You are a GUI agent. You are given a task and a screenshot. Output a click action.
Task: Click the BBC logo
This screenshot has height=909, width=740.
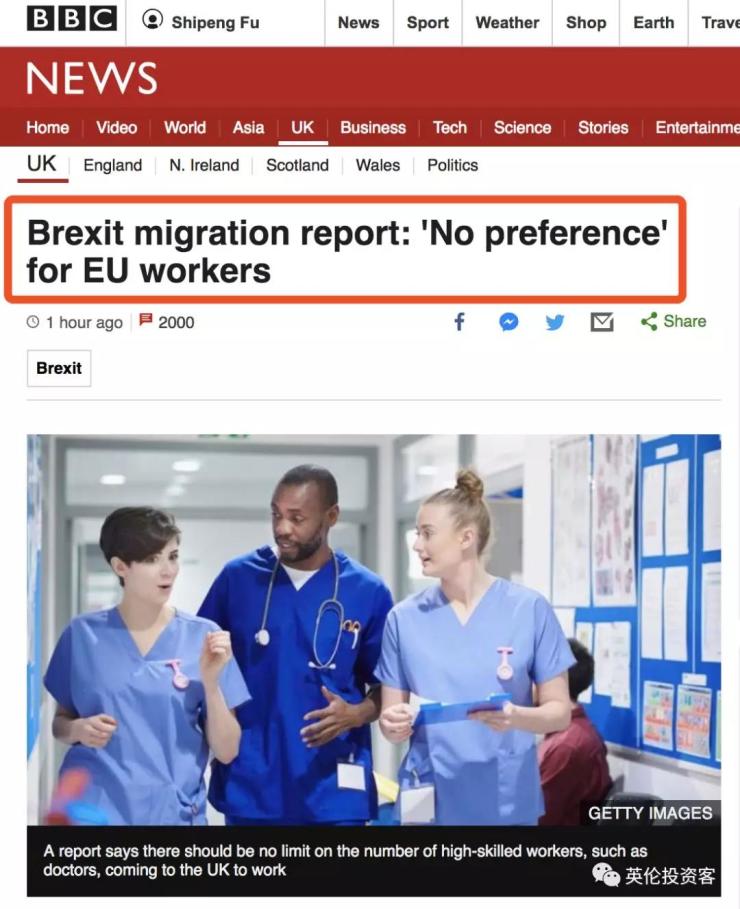pos(72,19)
